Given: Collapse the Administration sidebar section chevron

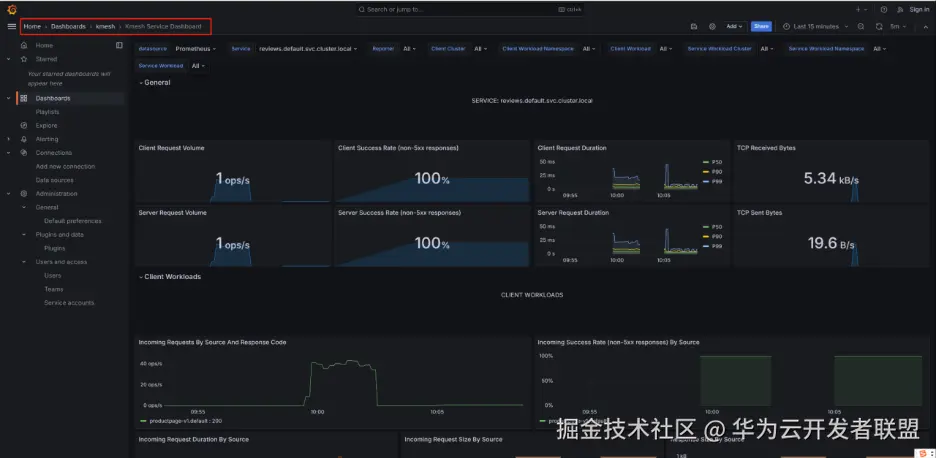Looking at the screenshot, I should coord(8,193).
